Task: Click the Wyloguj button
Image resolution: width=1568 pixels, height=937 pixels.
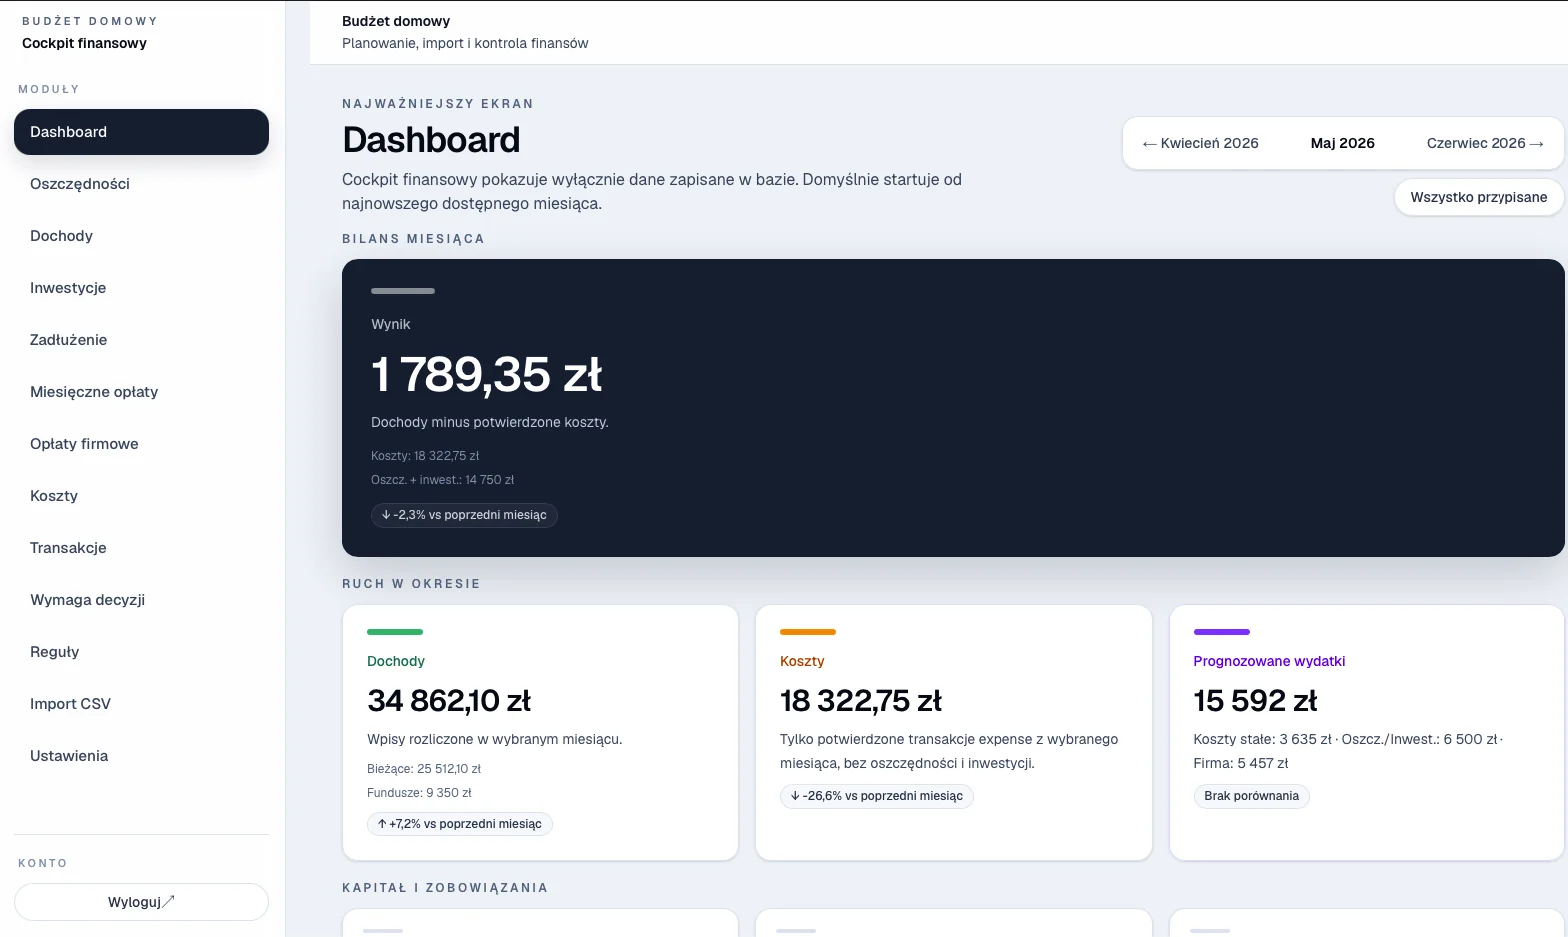Action: [141, 902]
